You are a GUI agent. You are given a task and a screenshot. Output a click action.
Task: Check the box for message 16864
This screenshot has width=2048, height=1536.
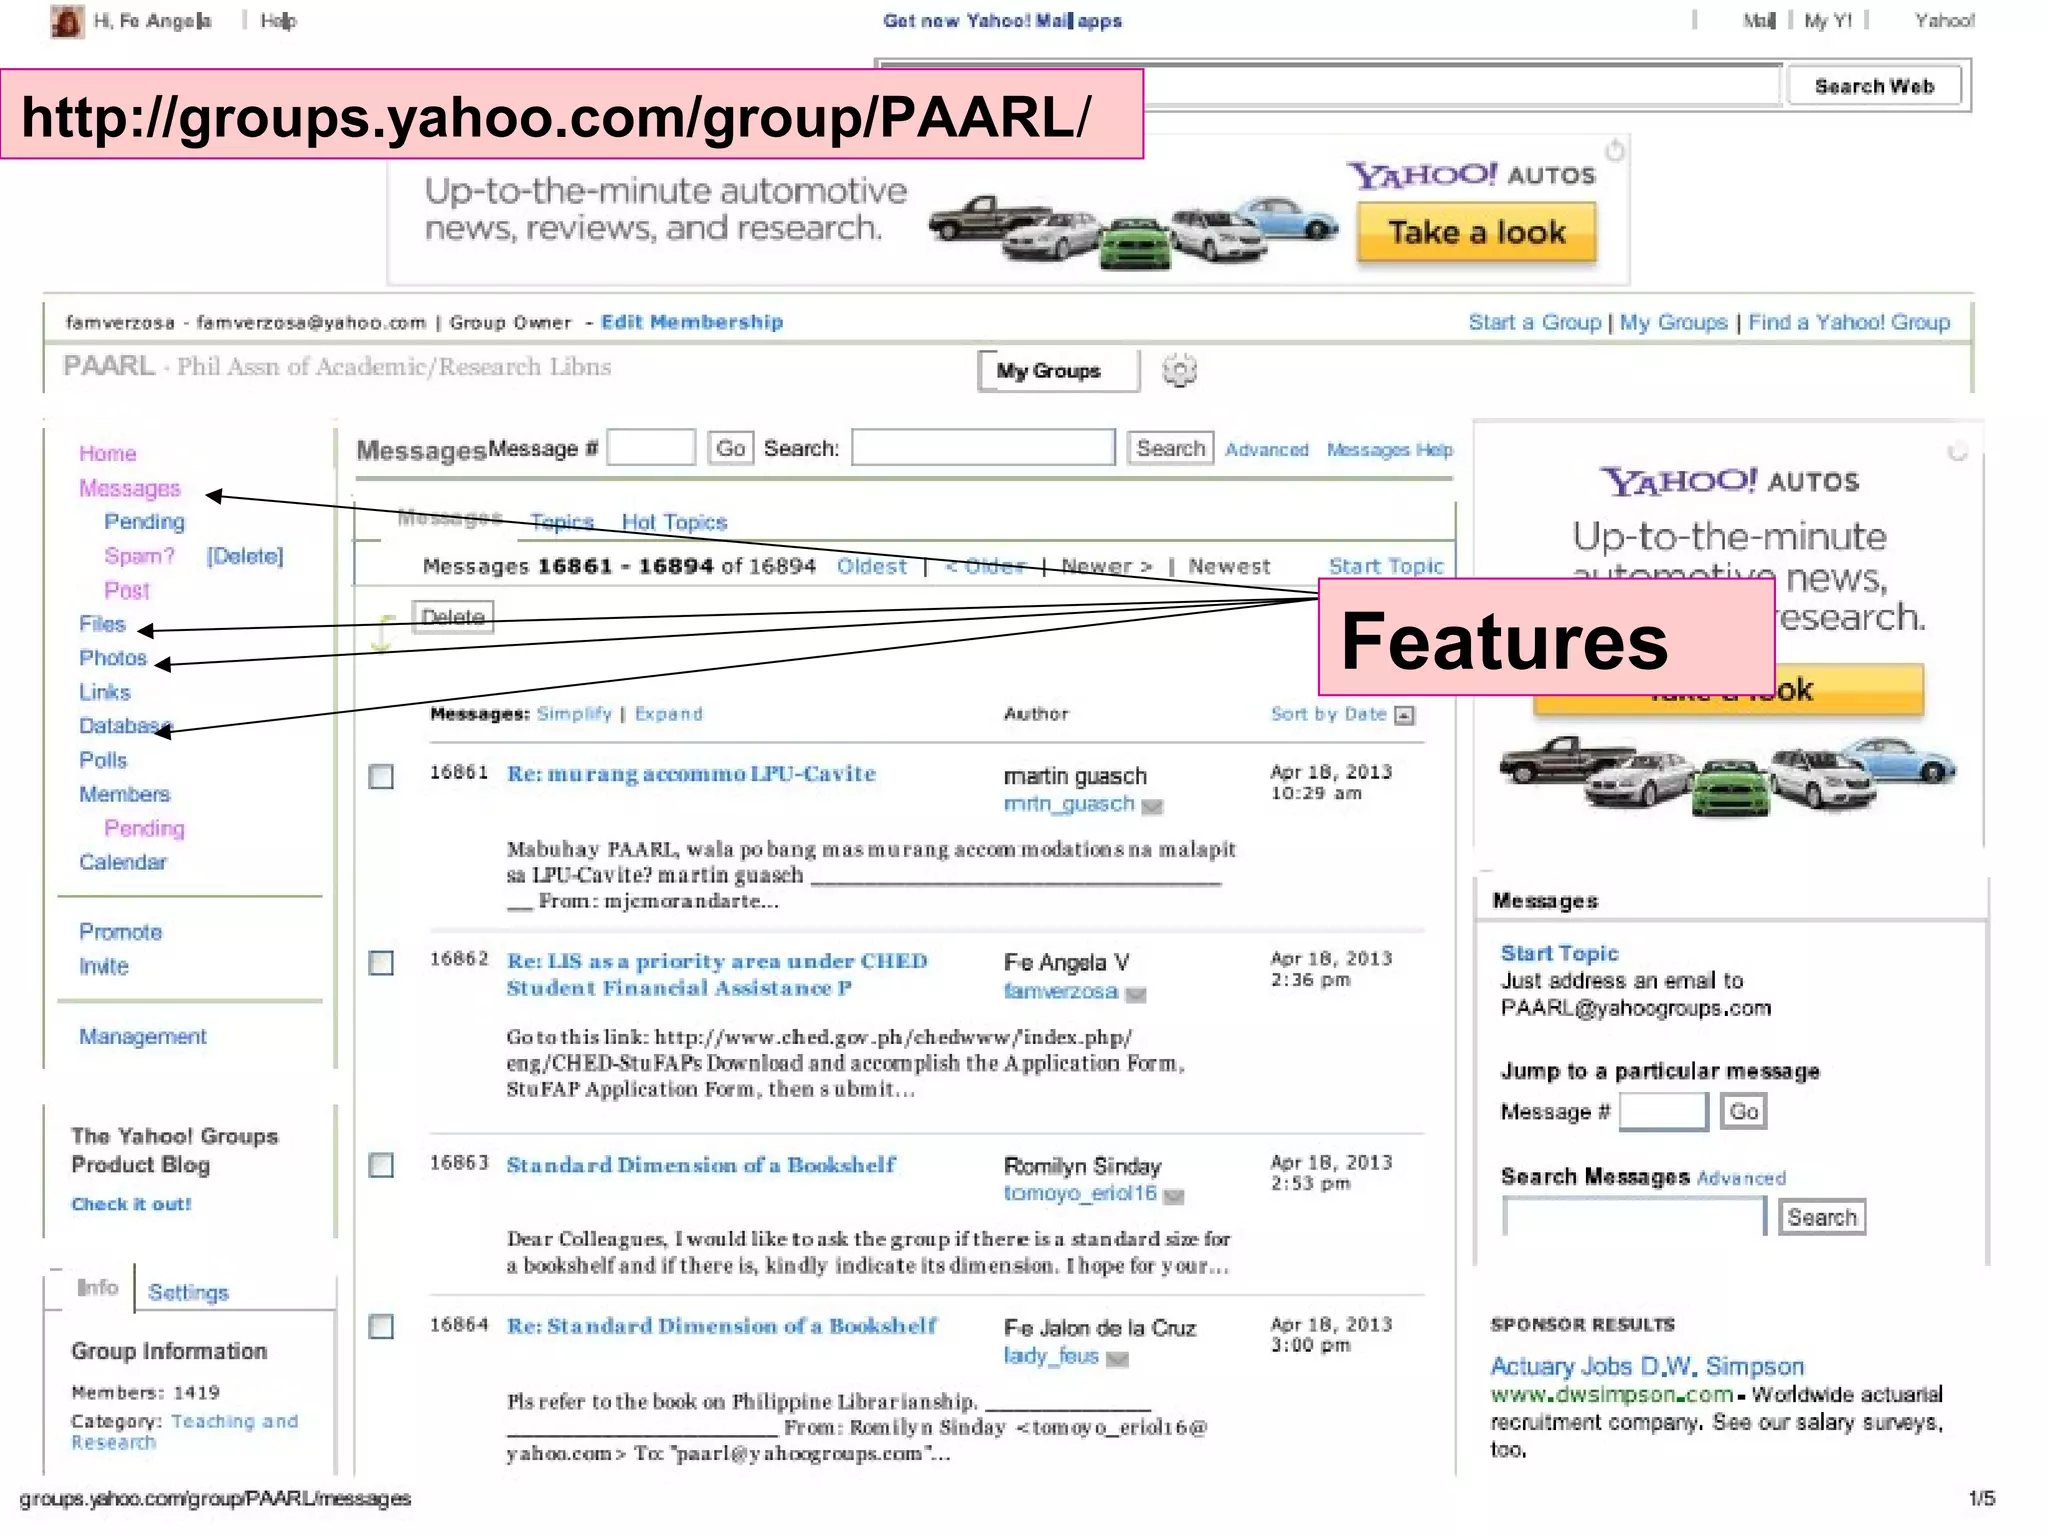[381, 1327]
